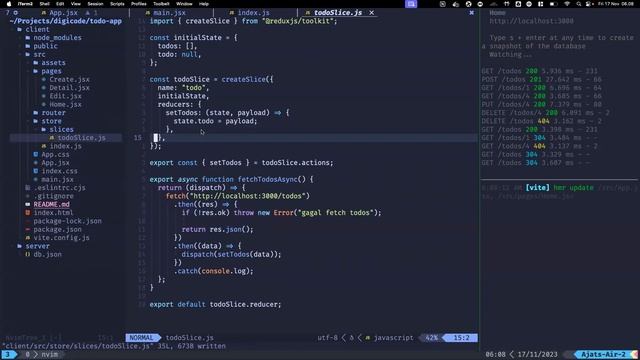640x360 pixels.
Task: Open the Profiles menu
Action: tap(139, 4)
